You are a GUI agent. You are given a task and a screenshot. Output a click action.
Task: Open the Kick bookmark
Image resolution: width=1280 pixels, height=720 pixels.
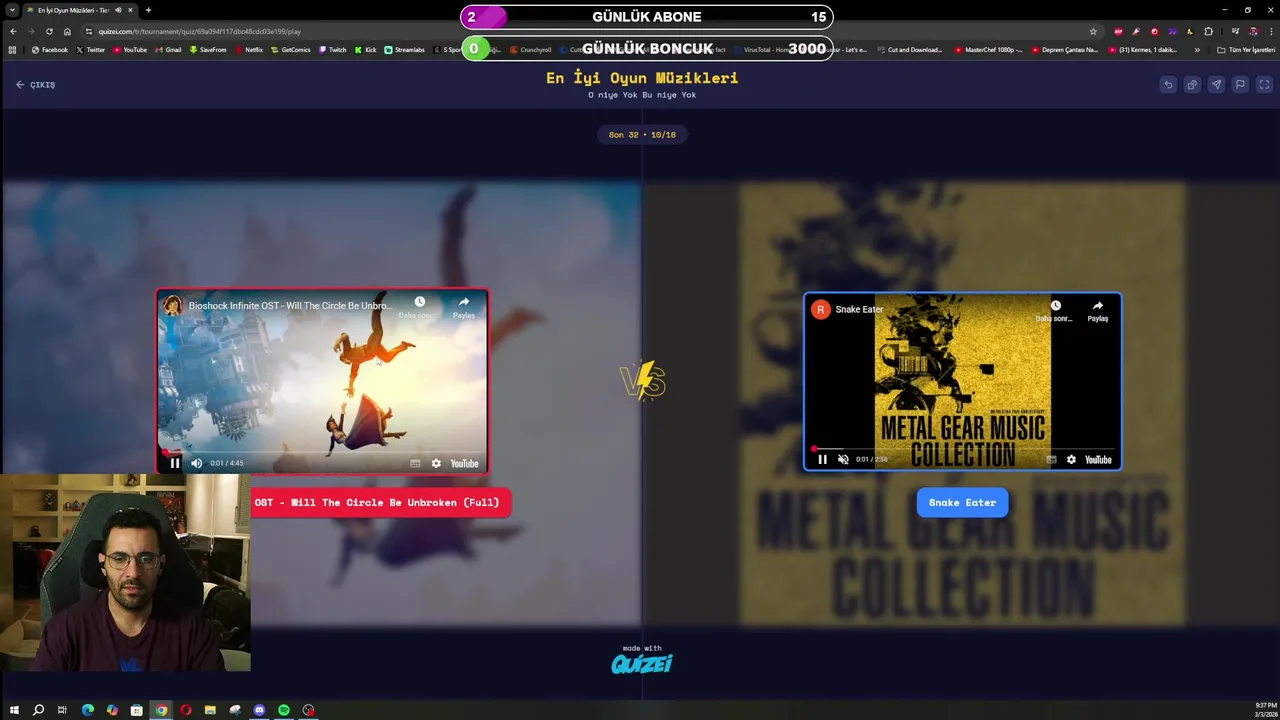pyautogui.click(x=366, y=50)
